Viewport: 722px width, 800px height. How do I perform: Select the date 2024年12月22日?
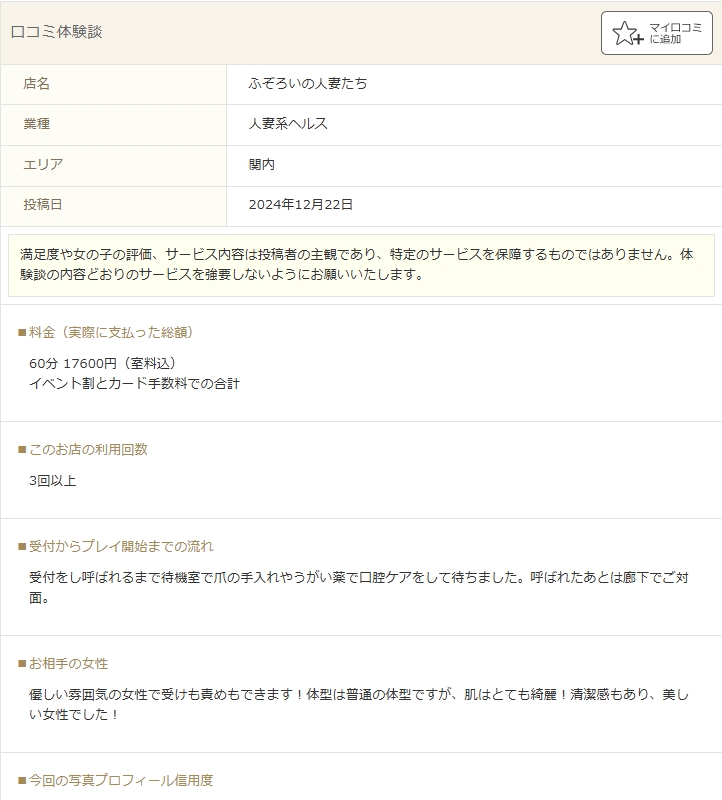pos(301,205)
